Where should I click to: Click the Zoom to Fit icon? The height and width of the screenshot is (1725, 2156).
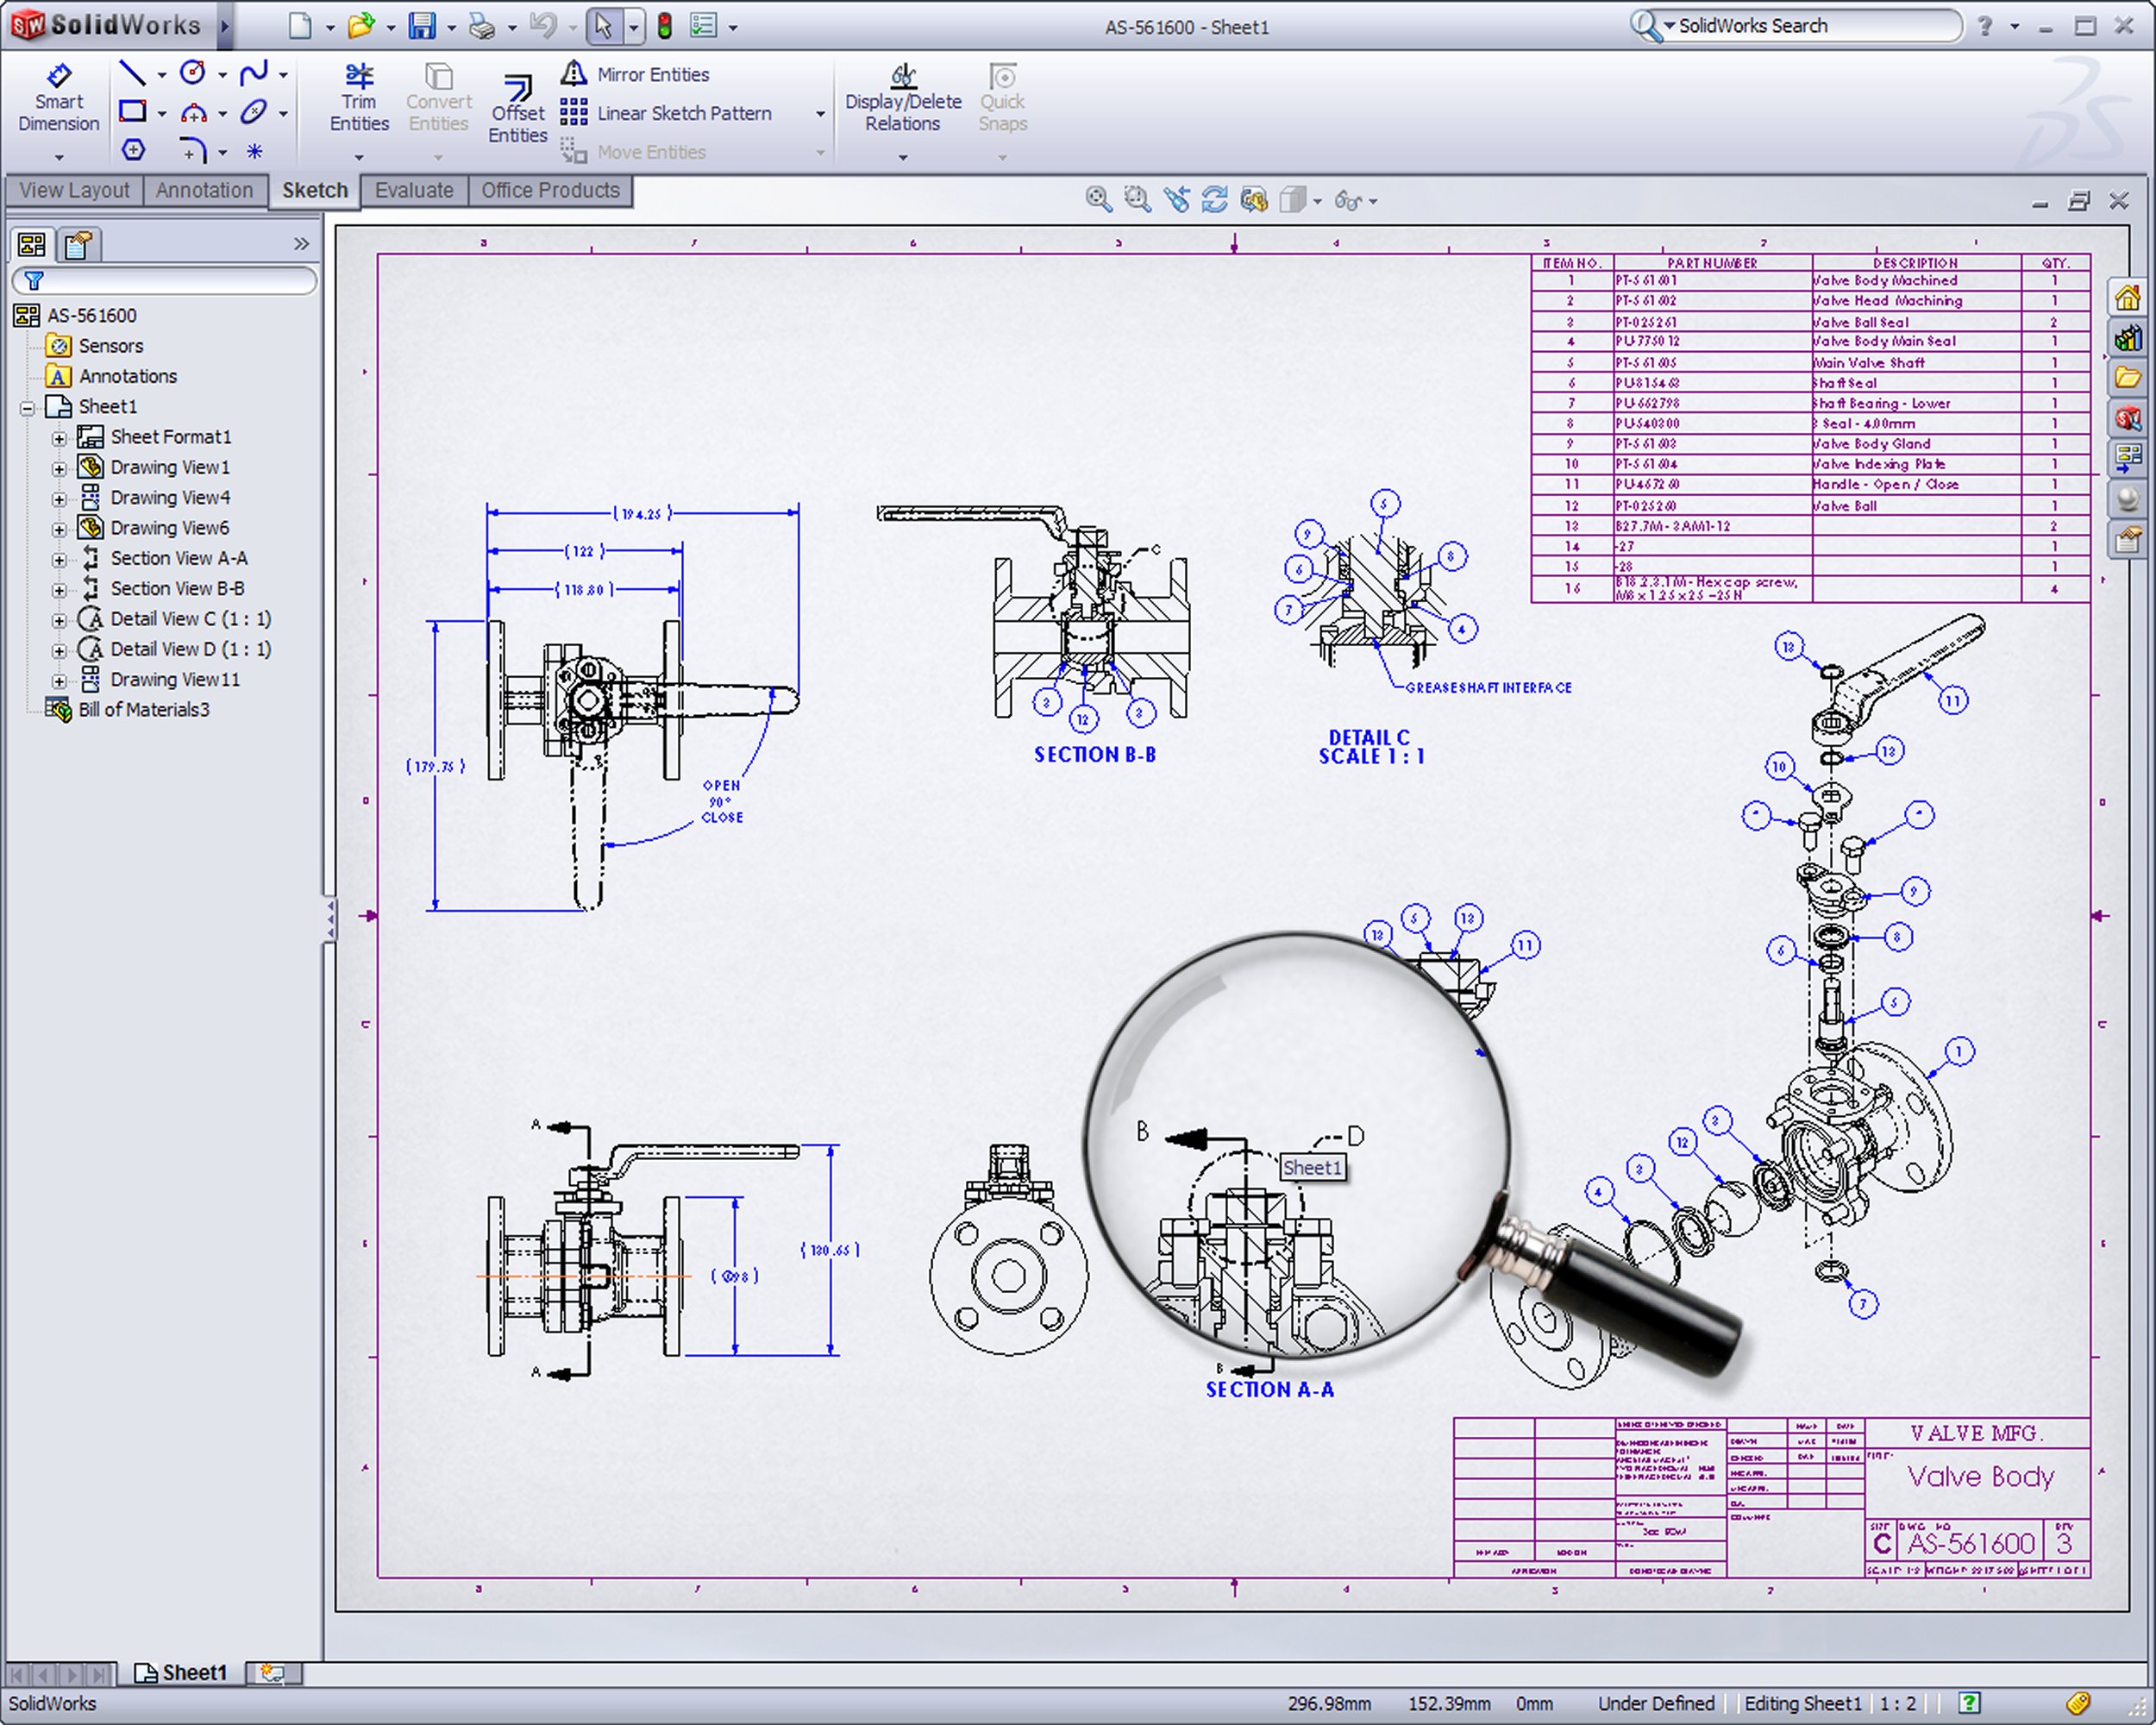point(1098,200)
